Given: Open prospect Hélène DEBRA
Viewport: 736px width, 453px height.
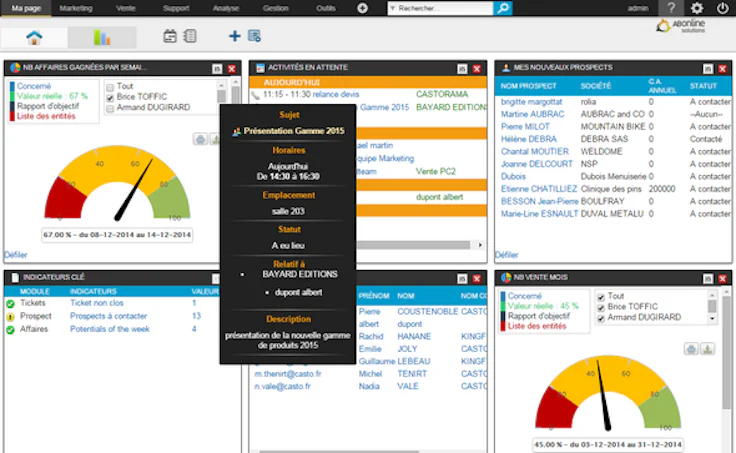Looking at the screenshot, I should pos(529,139).
